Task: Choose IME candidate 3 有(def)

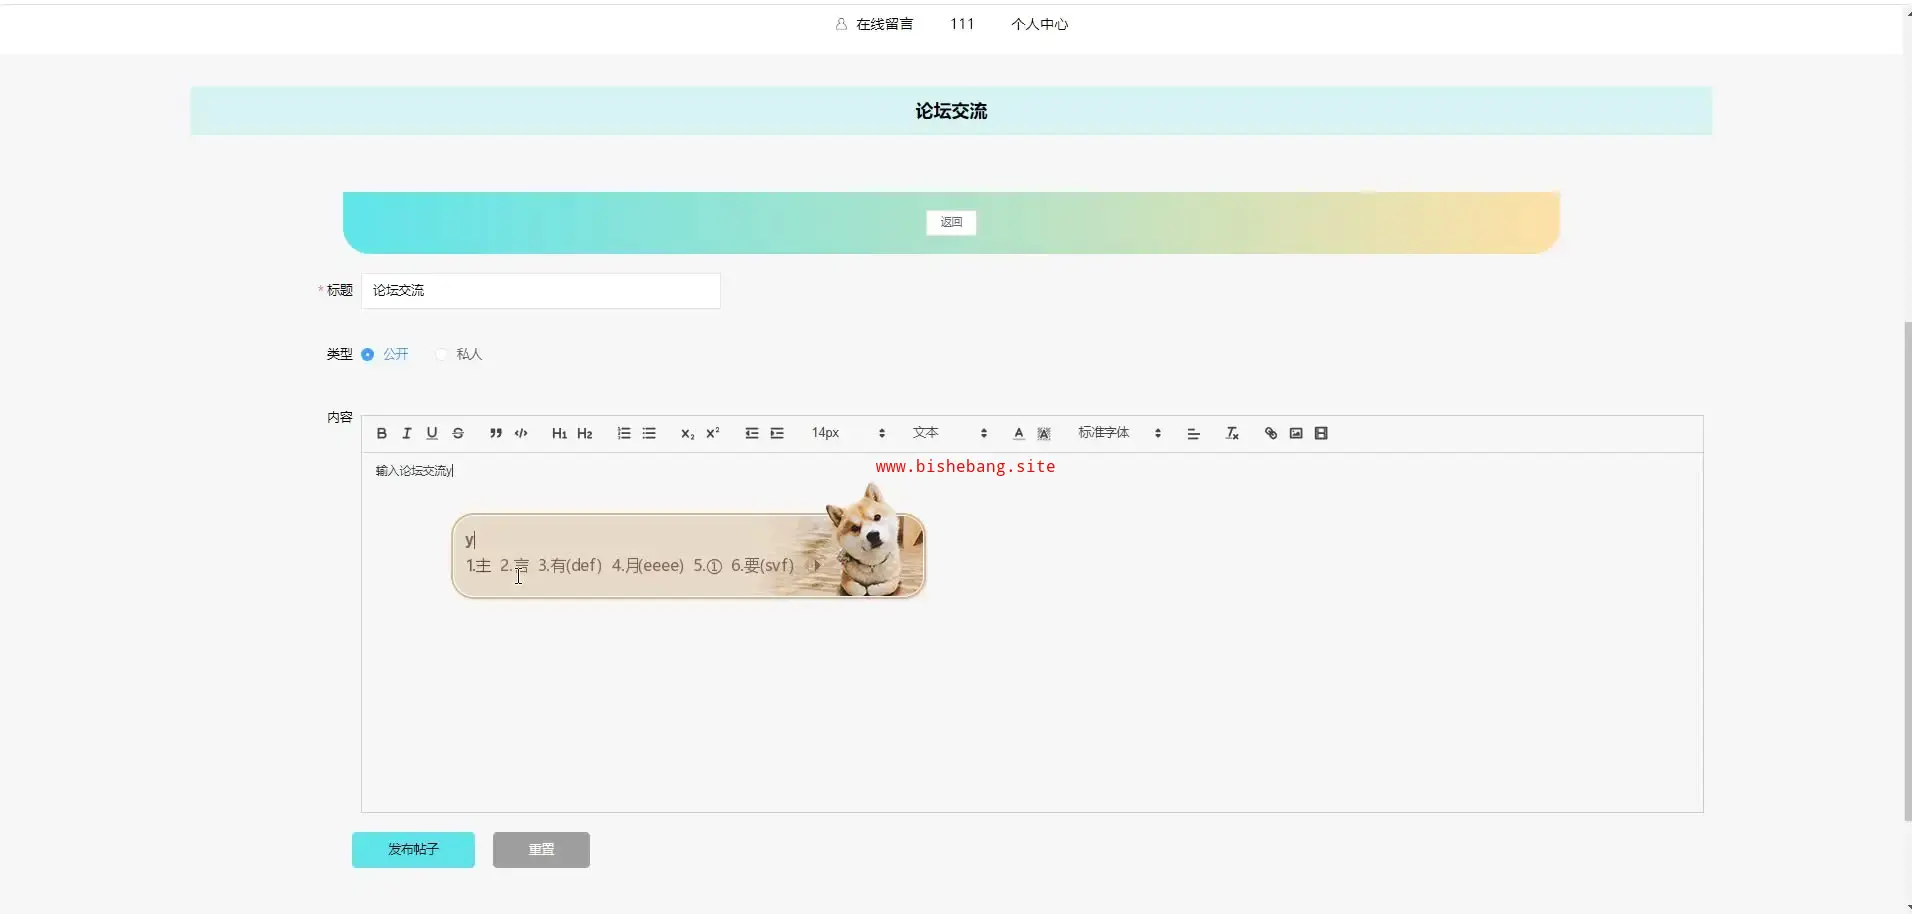Action: pyautogui.click(x=570, y=566)
